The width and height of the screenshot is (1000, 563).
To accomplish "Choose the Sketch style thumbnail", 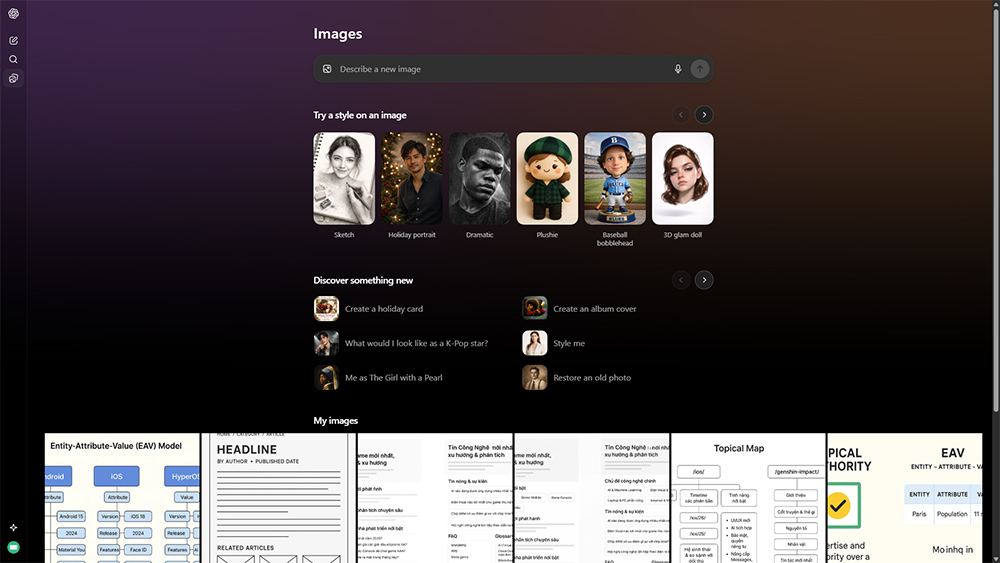I will (x=344, y=179).
